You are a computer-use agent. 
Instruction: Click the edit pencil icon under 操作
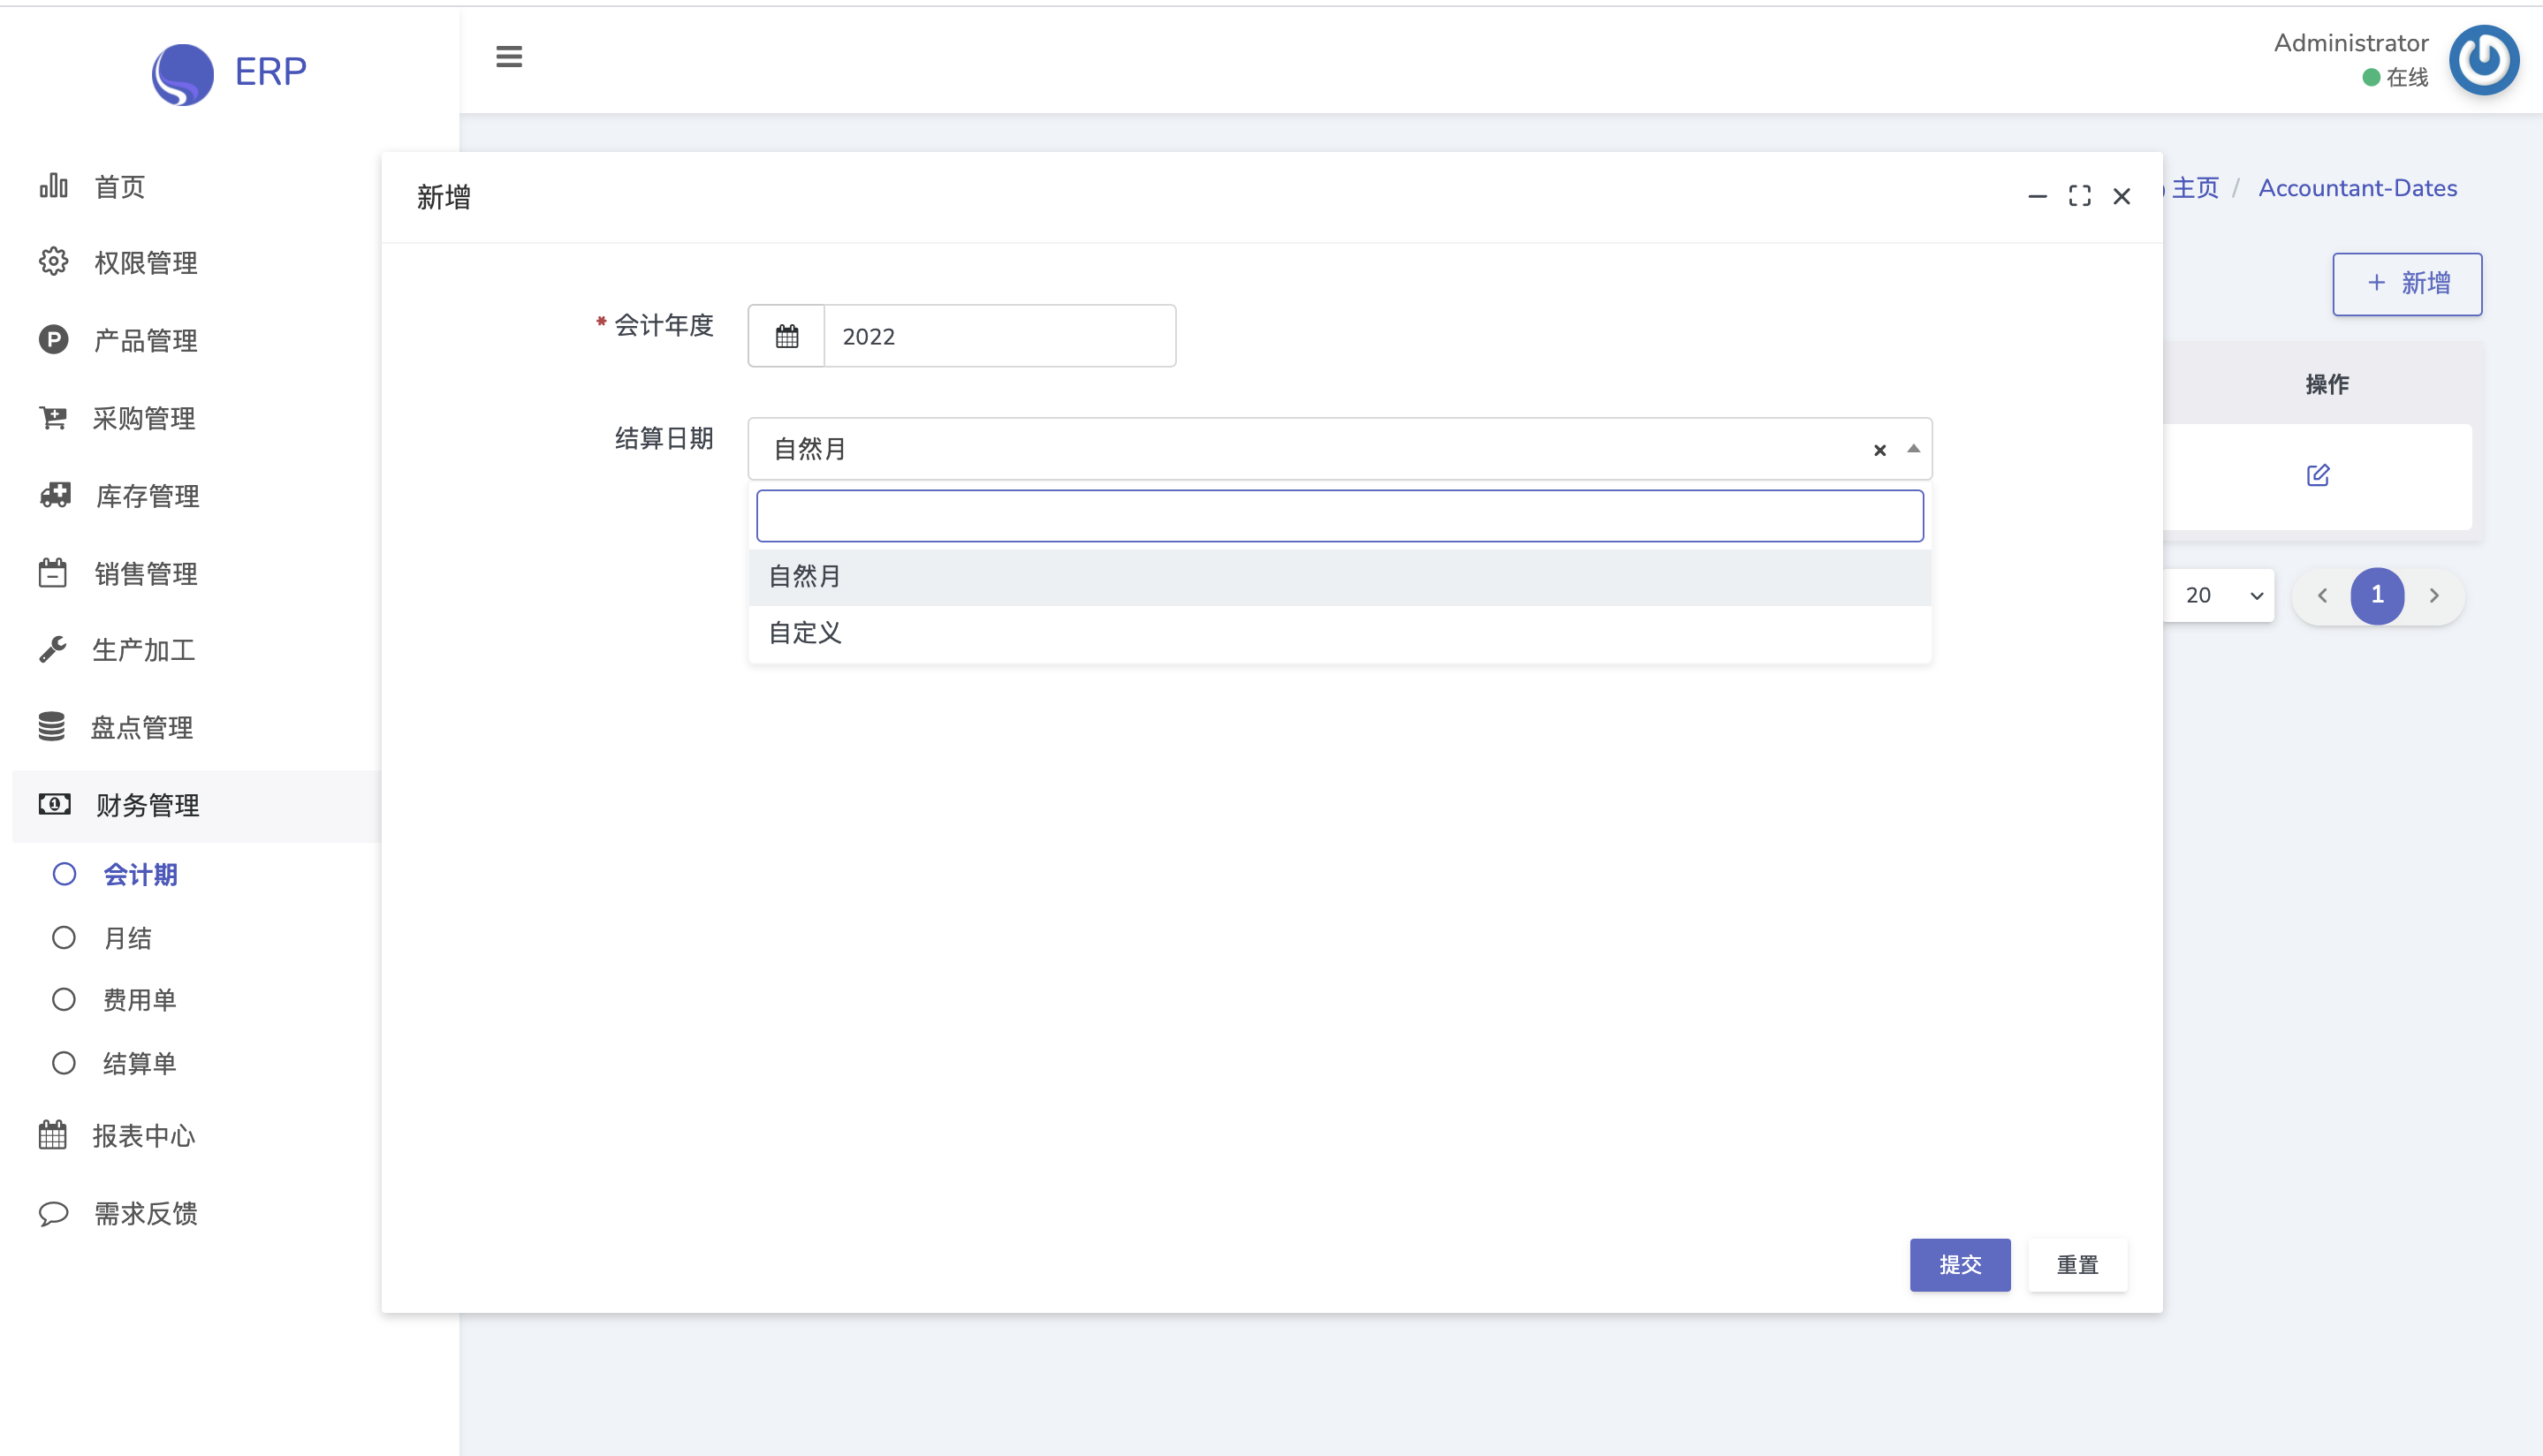pos(2317,475)
